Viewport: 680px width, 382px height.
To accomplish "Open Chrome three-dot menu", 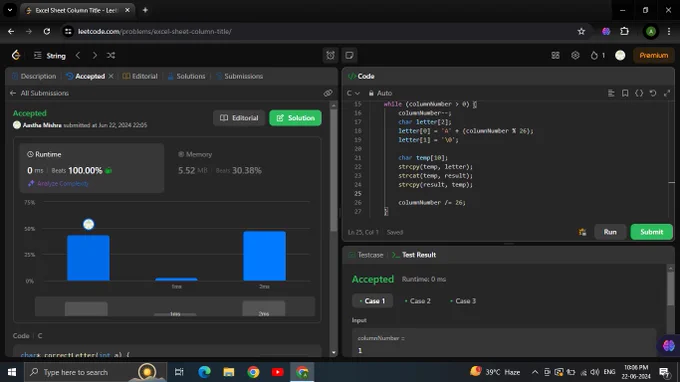I will (x=669, y=31).
